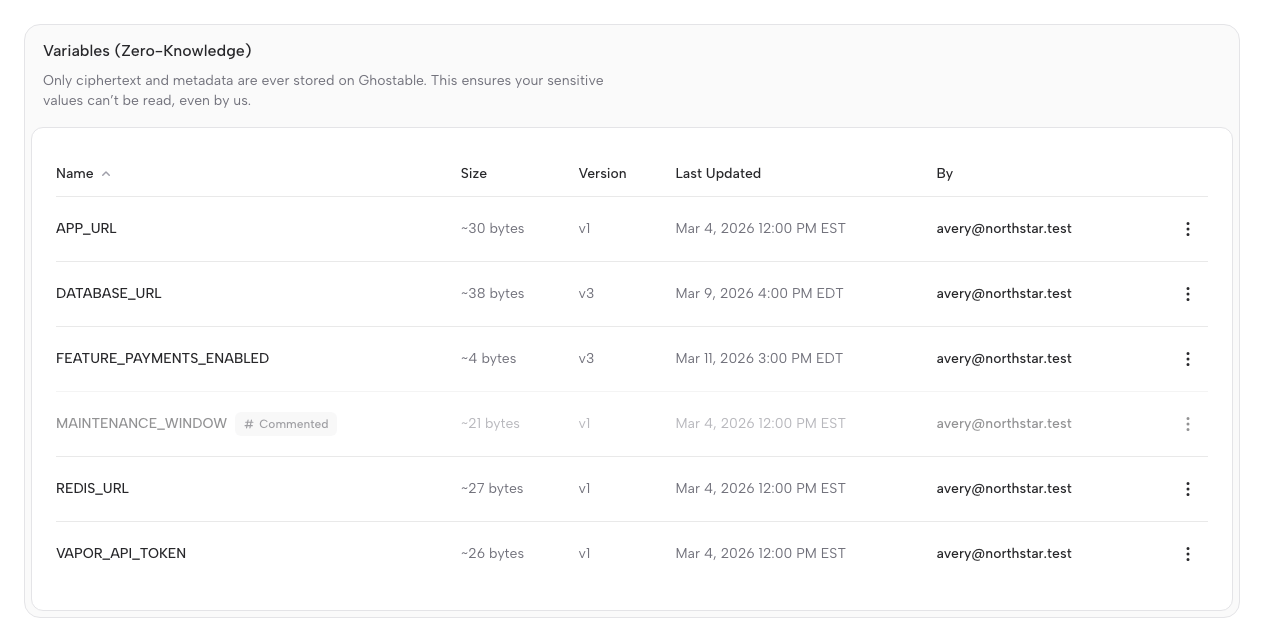
Task: Expand the MAINTENANCE_WINDOW commented entry
Action: point(141,423)
